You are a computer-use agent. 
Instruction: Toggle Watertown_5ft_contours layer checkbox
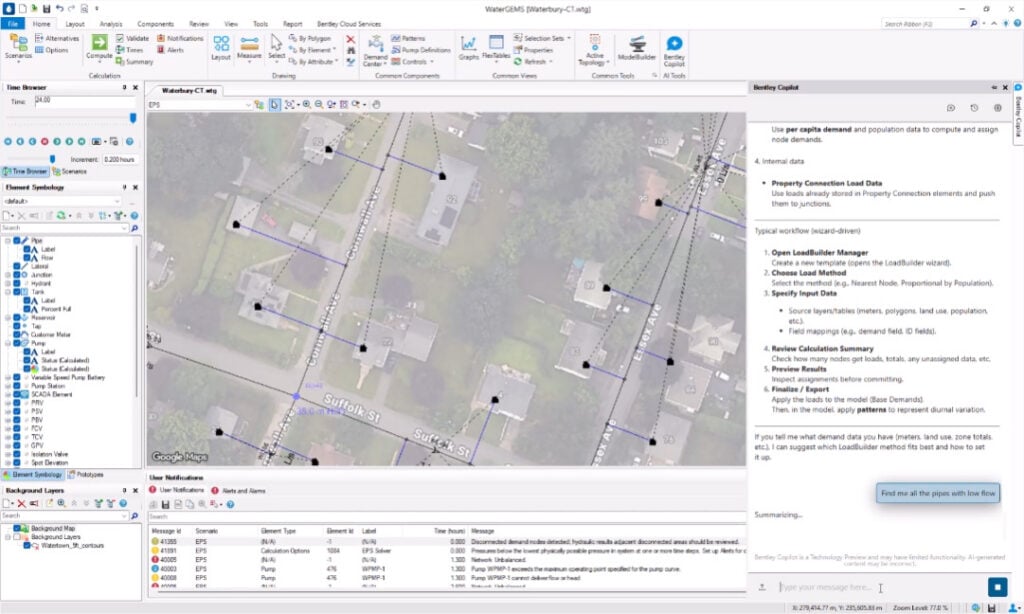pyautogui.click(x=27, y=545)
